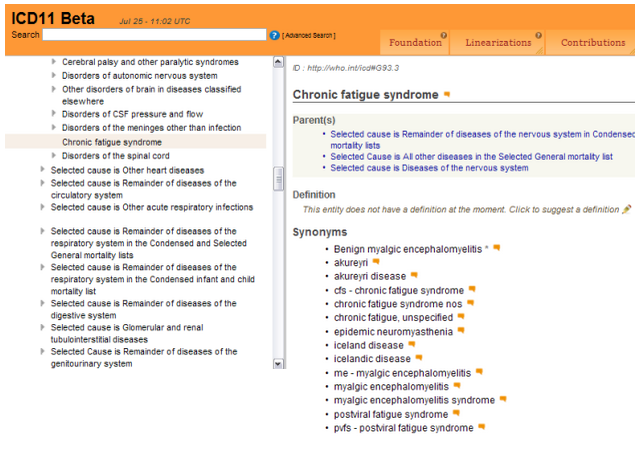Click comment flag next to Chronic fatigue syndrome title
The height and width of the screenshot is (449, 640).
pyautogui.click(x=447, y=95)
